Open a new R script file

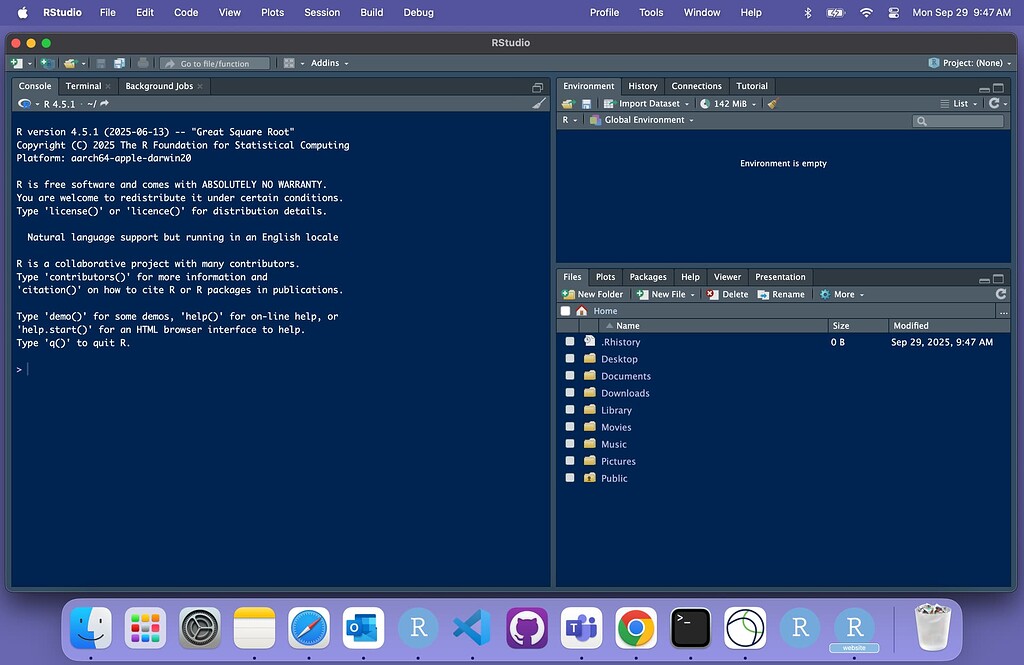17,62
